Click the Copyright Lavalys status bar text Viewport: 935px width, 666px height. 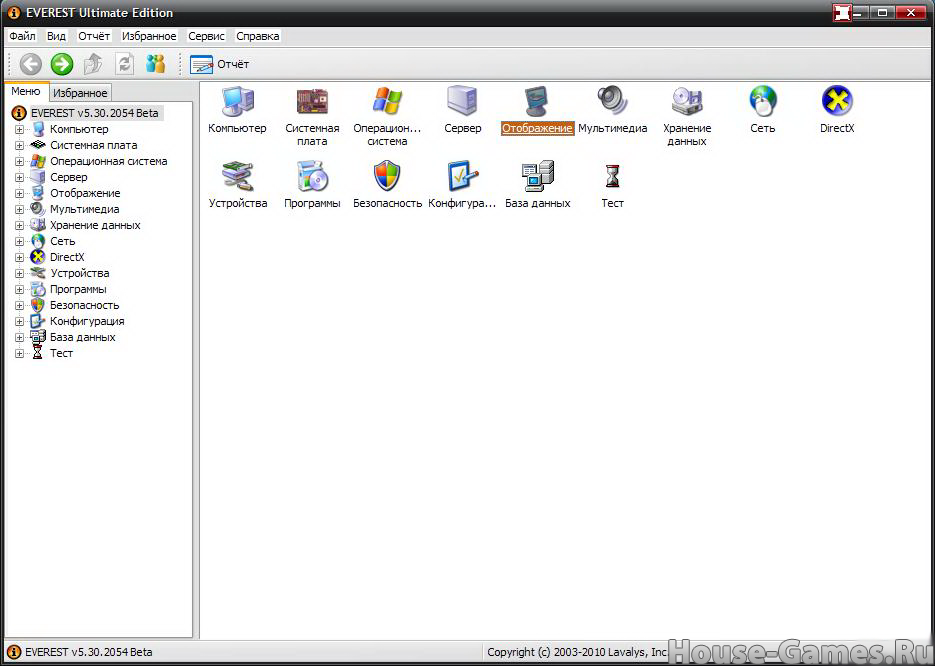(577, 652)
